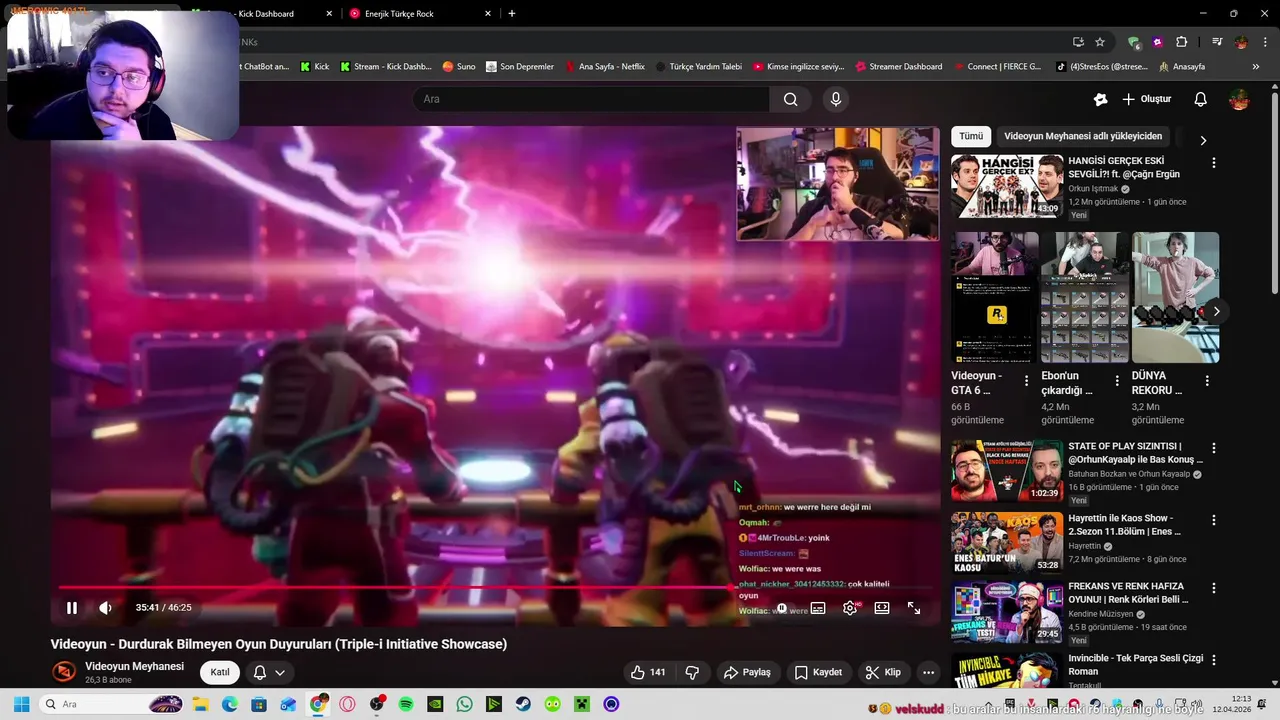Open YouTube notifications bell
This screenshot has width=1280, height=720.
(1201, 99)
